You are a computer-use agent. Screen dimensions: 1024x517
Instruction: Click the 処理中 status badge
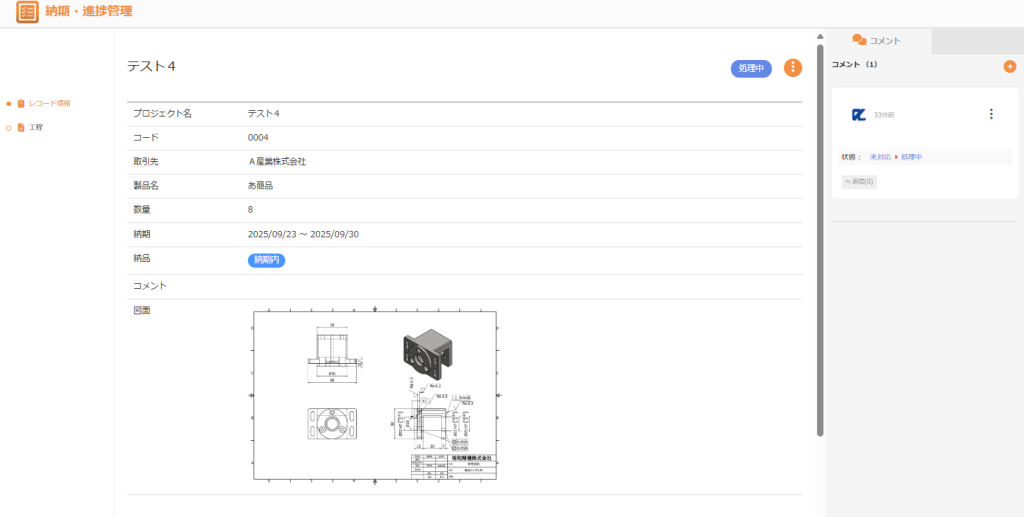click(x=751, y=68)
